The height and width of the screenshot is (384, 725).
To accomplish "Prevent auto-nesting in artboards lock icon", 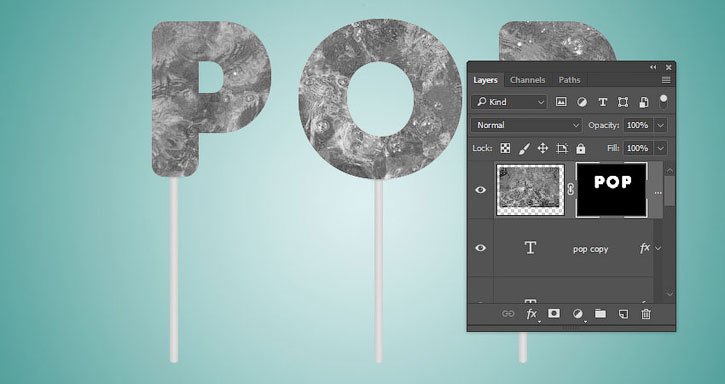I will click(x=562, y=148).
